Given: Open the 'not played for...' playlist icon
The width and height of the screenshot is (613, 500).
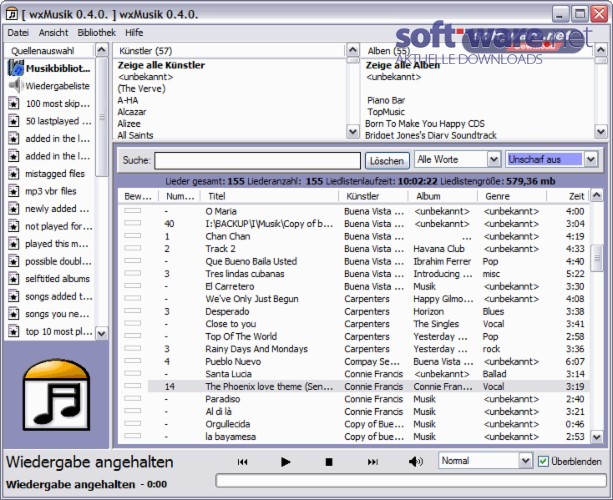Looking at the screenshot, I should coord(14,226).
